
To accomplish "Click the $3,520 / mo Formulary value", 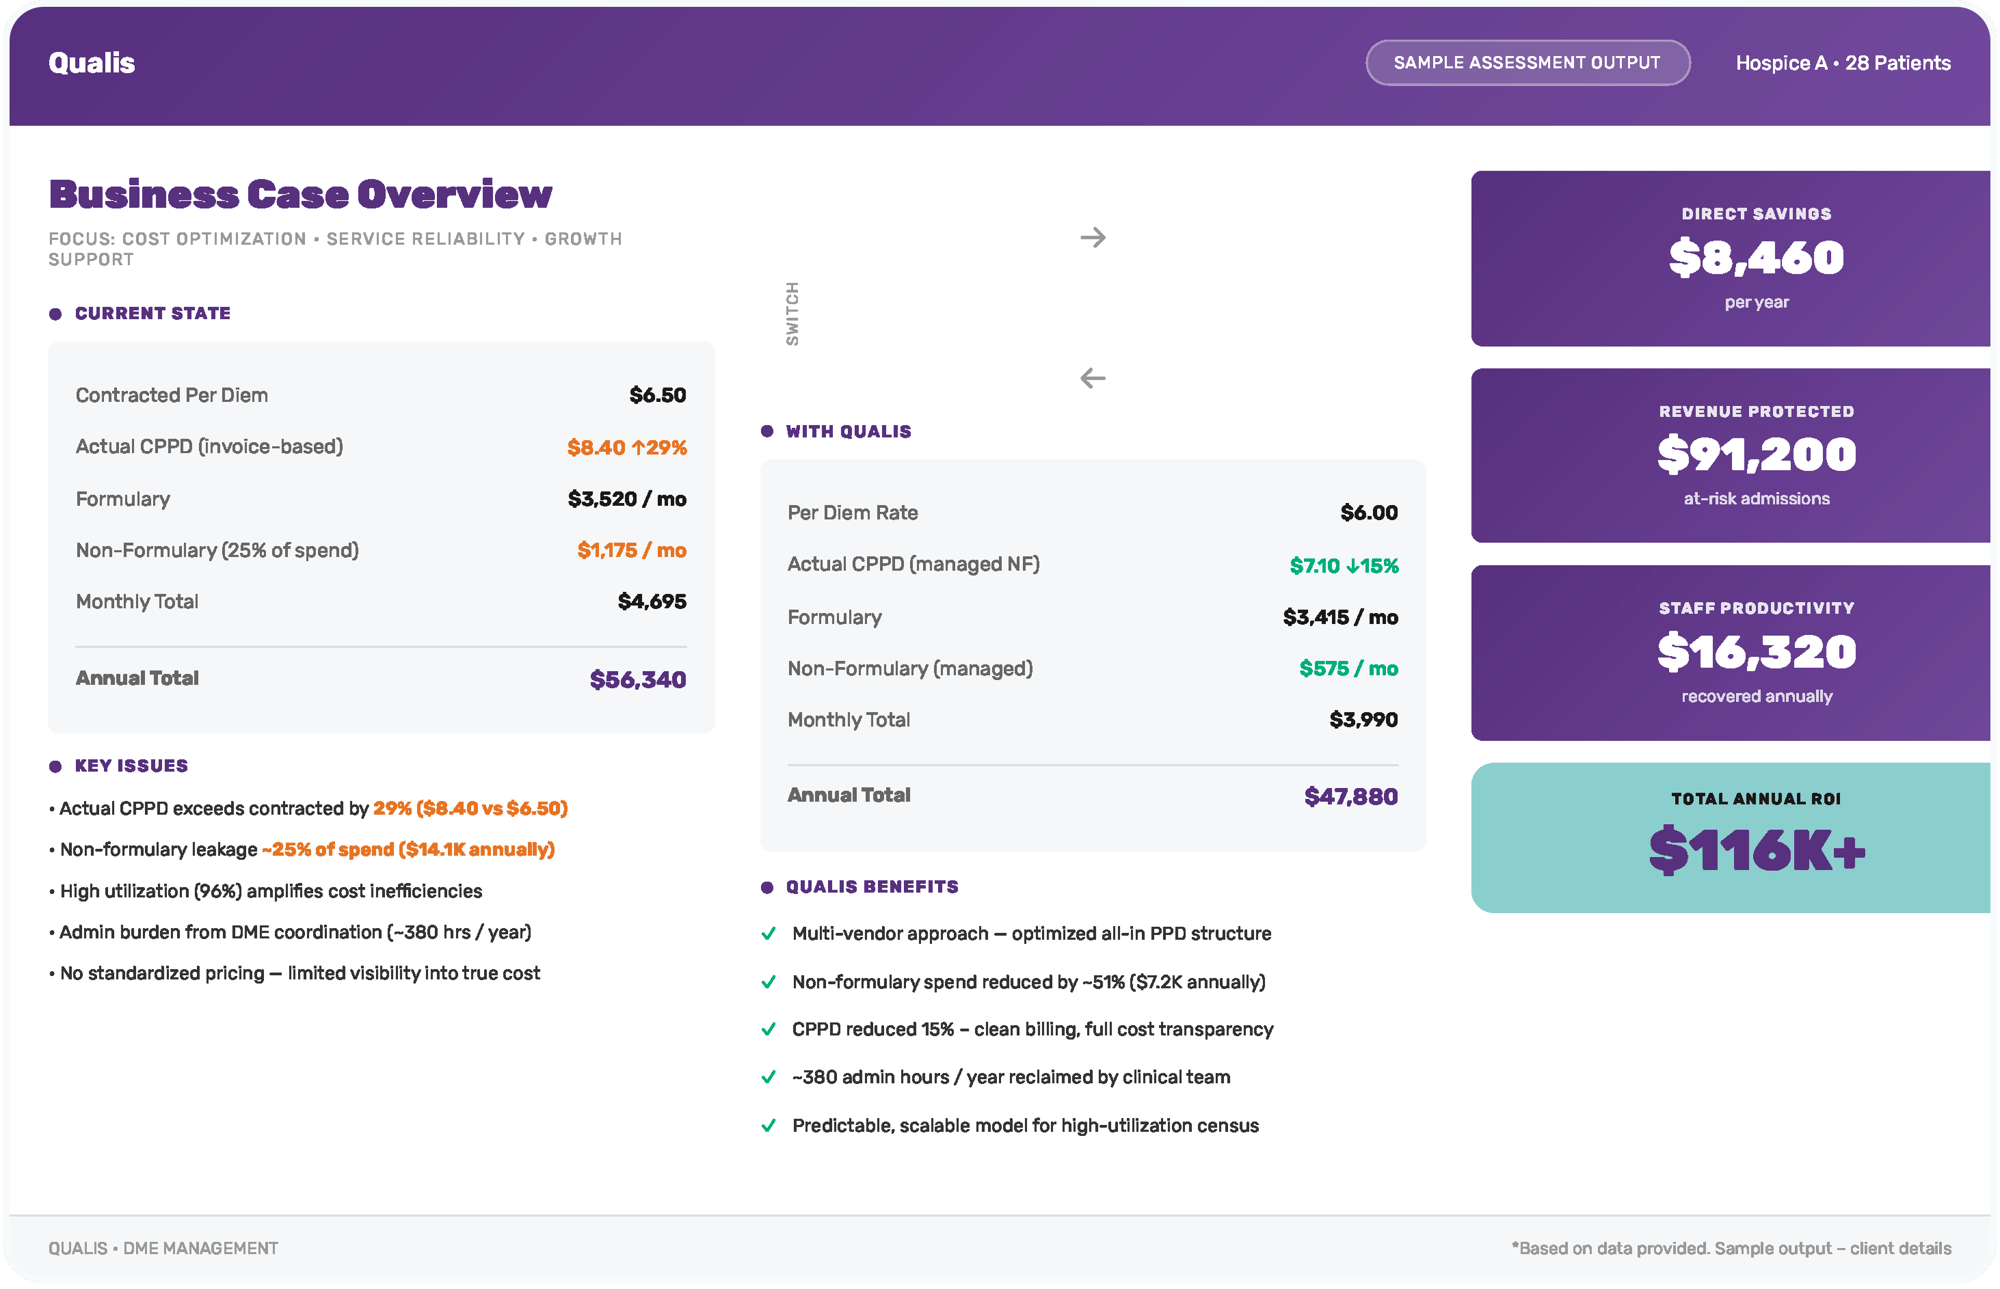I will 627,499.
